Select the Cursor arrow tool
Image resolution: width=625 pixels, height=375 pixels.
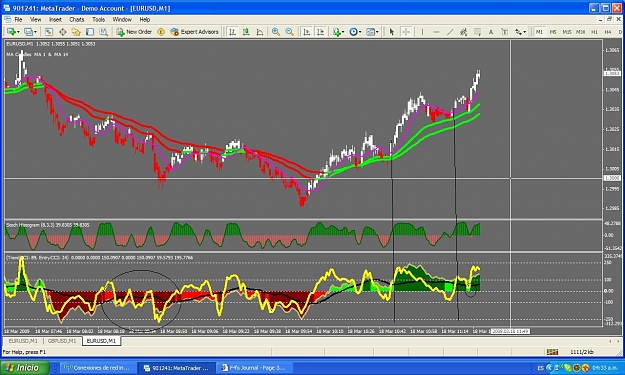tap(392, 32)
